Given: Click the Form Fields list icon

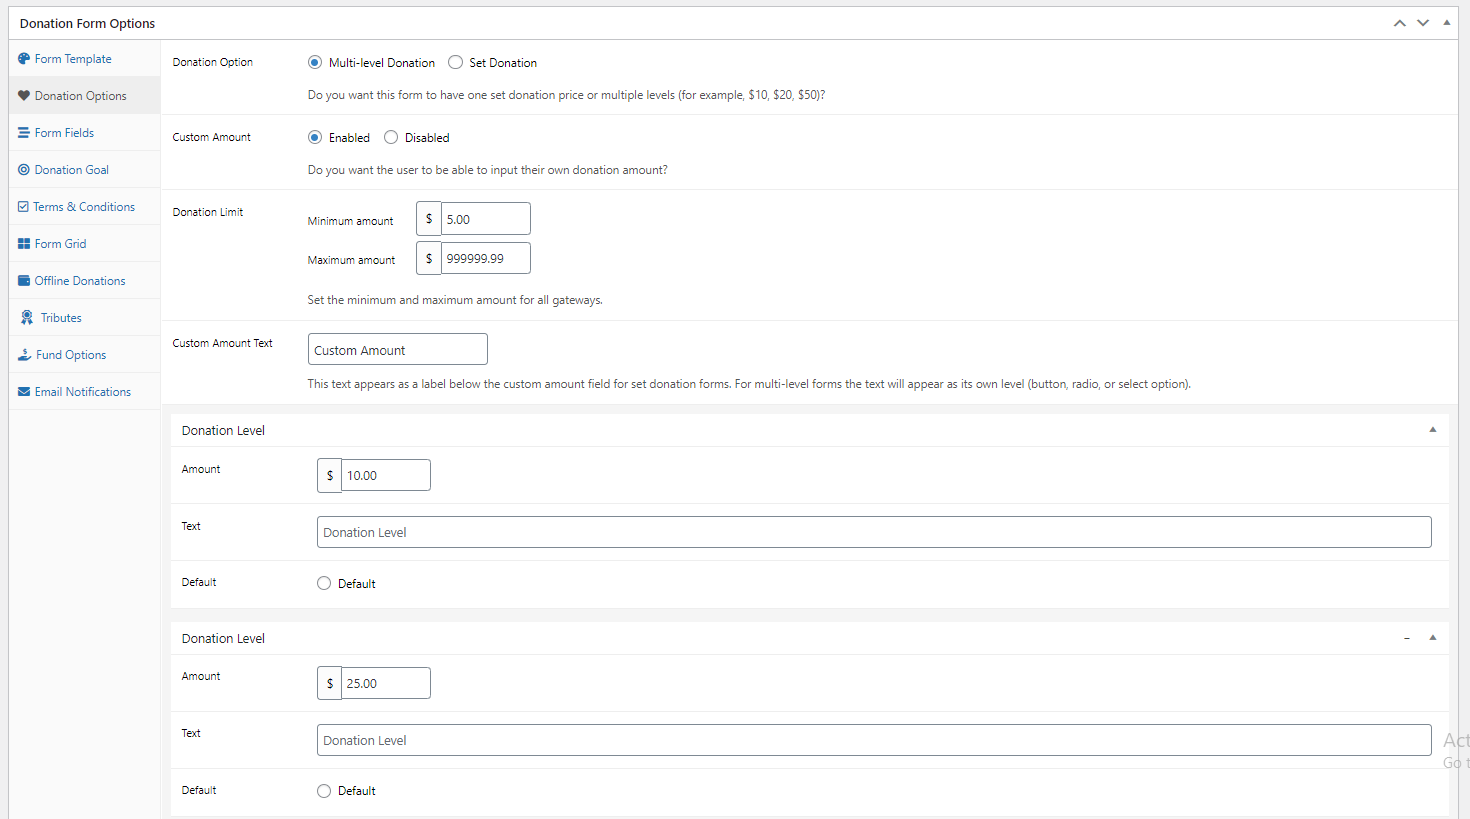Looking at the screenshot, I should 24,133.
